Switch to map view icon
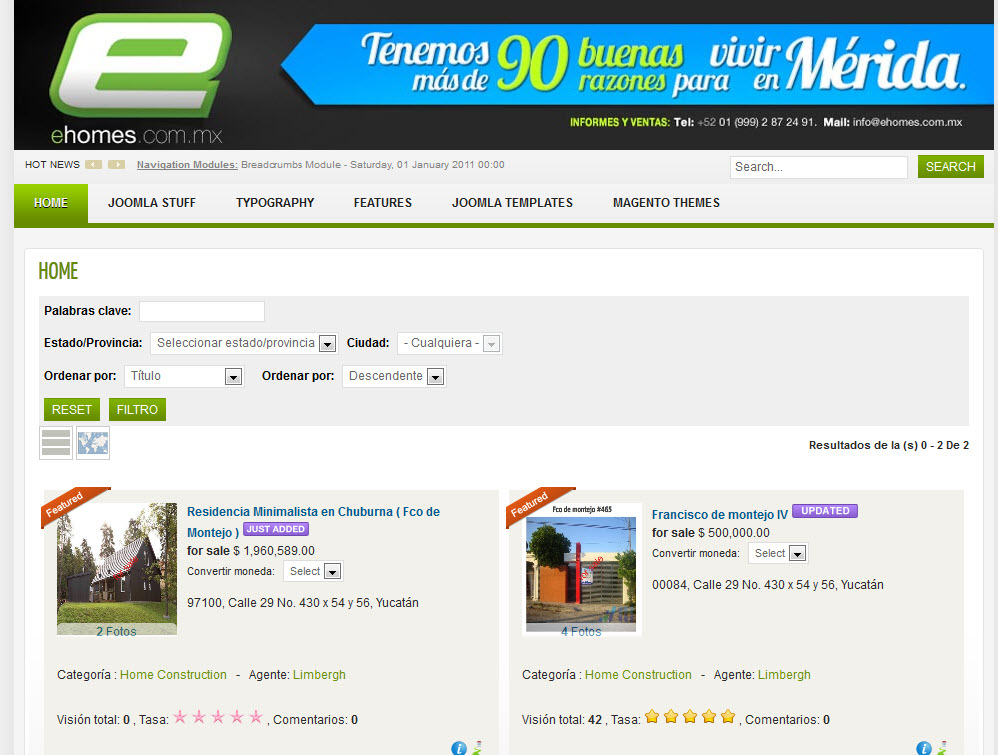 [93, 442]
